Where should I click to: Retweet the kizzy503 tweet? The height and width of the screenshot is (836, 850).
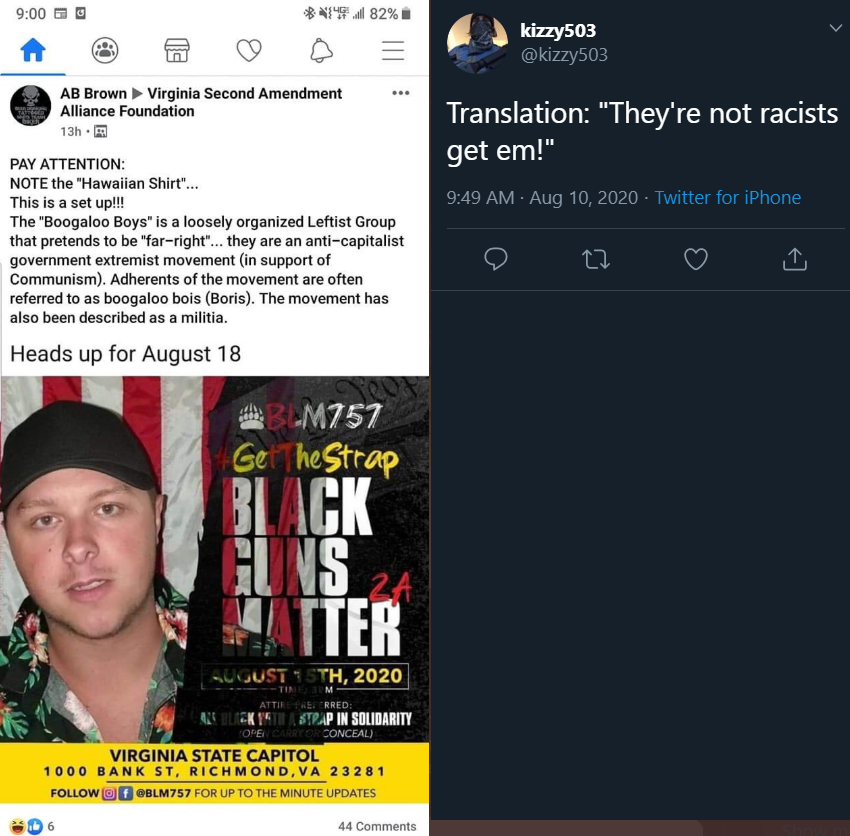point(596,259)
